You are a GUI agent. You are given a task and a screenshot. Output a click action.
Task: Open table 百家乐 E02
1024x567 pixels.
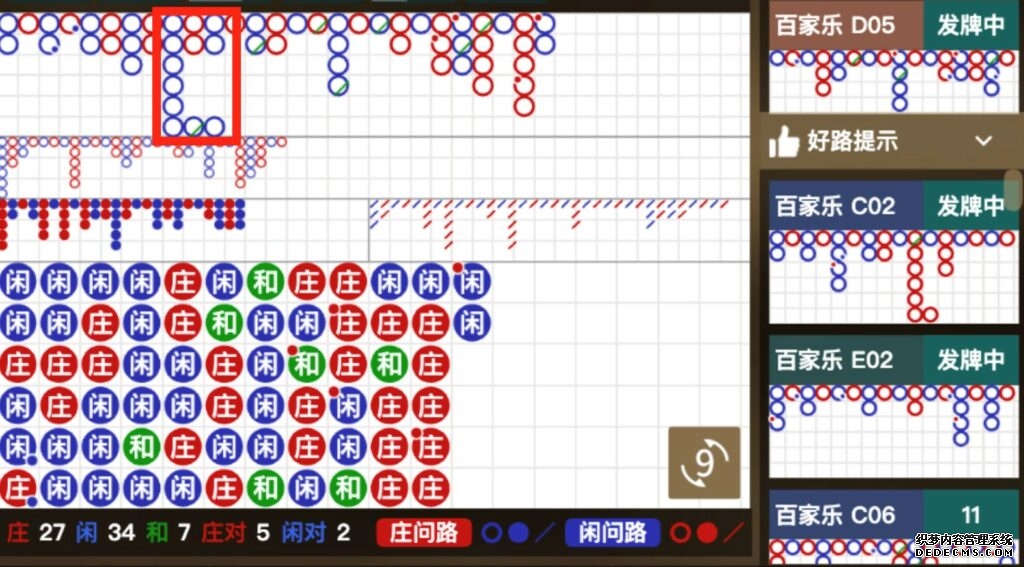tap(846, 360)
